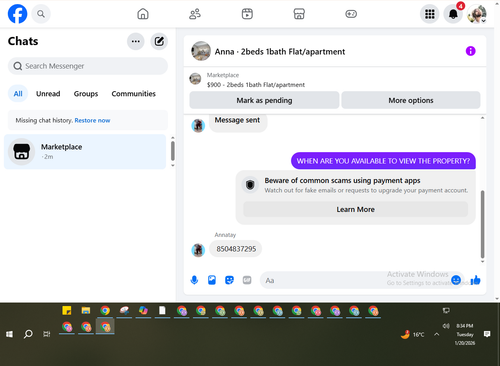The height and width of the screenshot is (366, 500).
Task: Click the shield icon in scam warning
Action: (x=250, y=184)
